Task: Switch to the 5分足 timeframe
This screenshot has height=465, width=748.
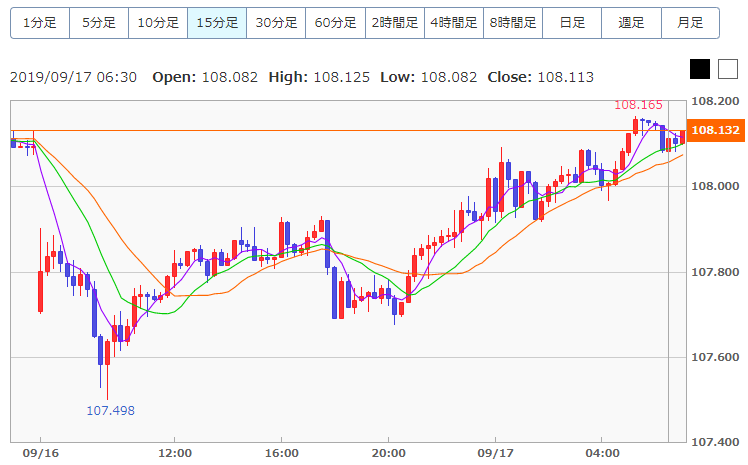Action: [x=99, y=23]
